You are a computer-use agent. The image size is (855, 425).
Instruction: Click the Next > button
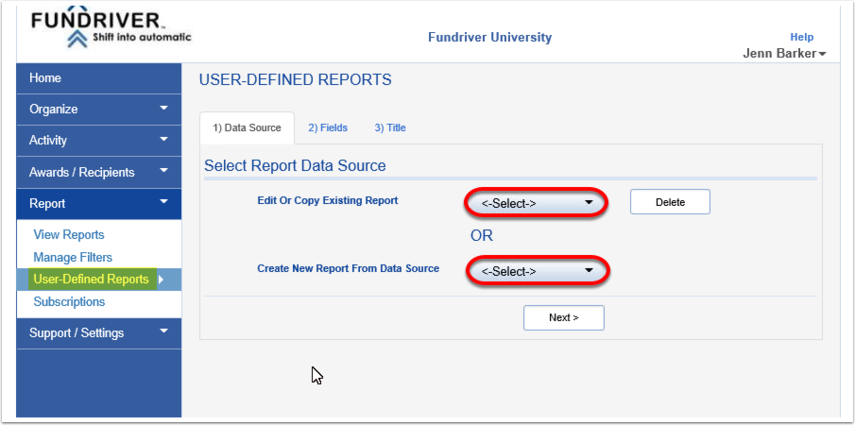click(564, 318)
